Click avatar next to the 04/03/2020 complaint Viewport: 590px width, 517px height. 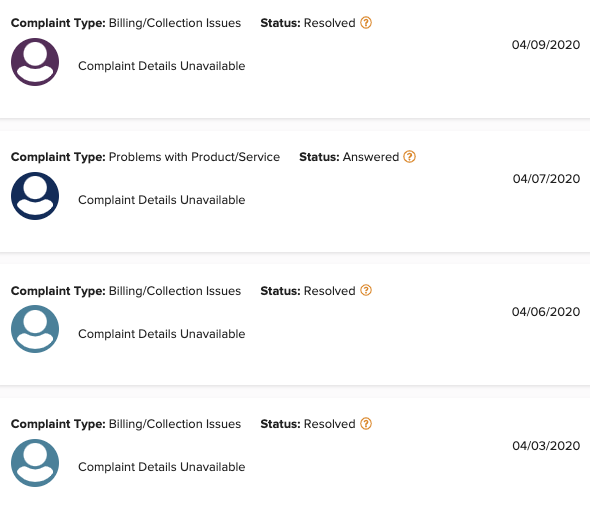[35, 463]
